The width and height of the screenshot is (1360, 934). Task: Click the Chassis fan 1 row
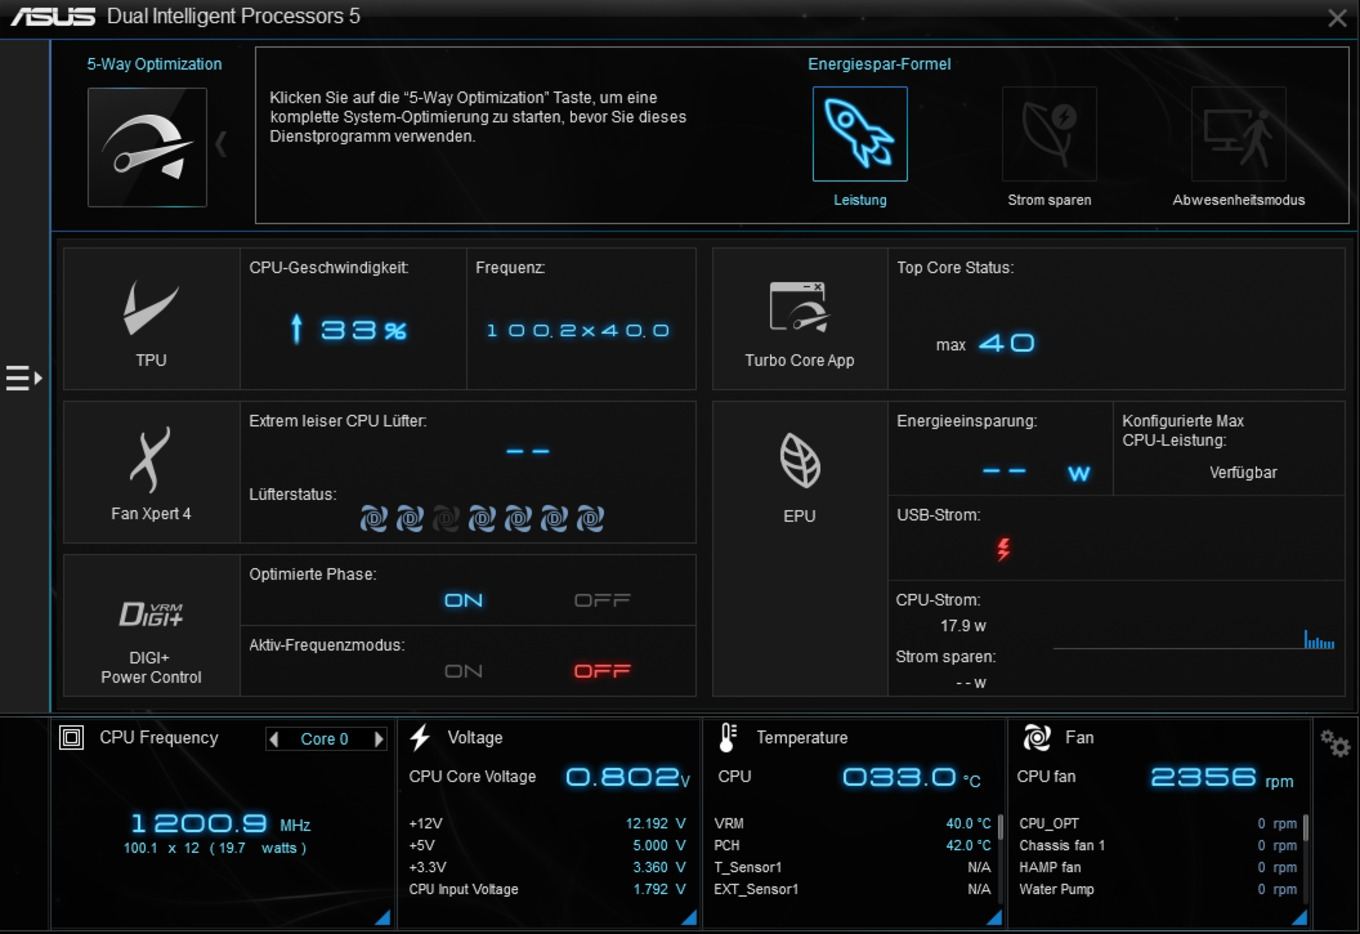[x=1158, y=845]
